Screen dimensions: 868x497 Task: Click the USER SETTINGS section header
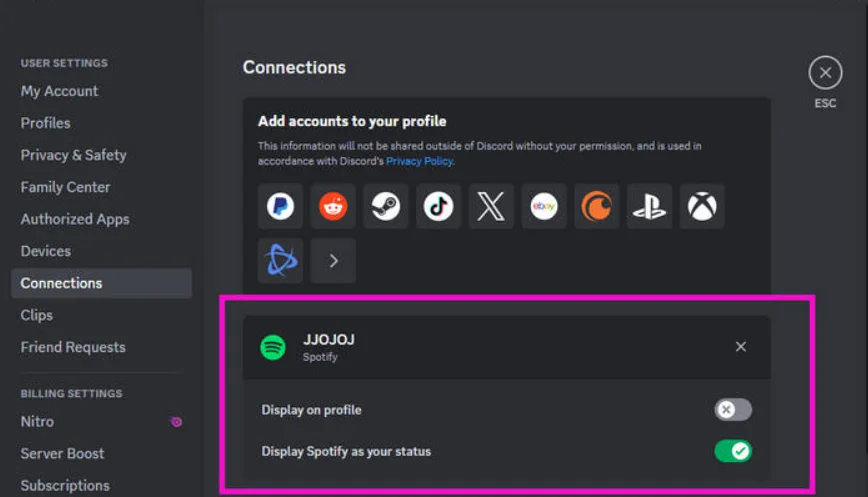(64, 63)
